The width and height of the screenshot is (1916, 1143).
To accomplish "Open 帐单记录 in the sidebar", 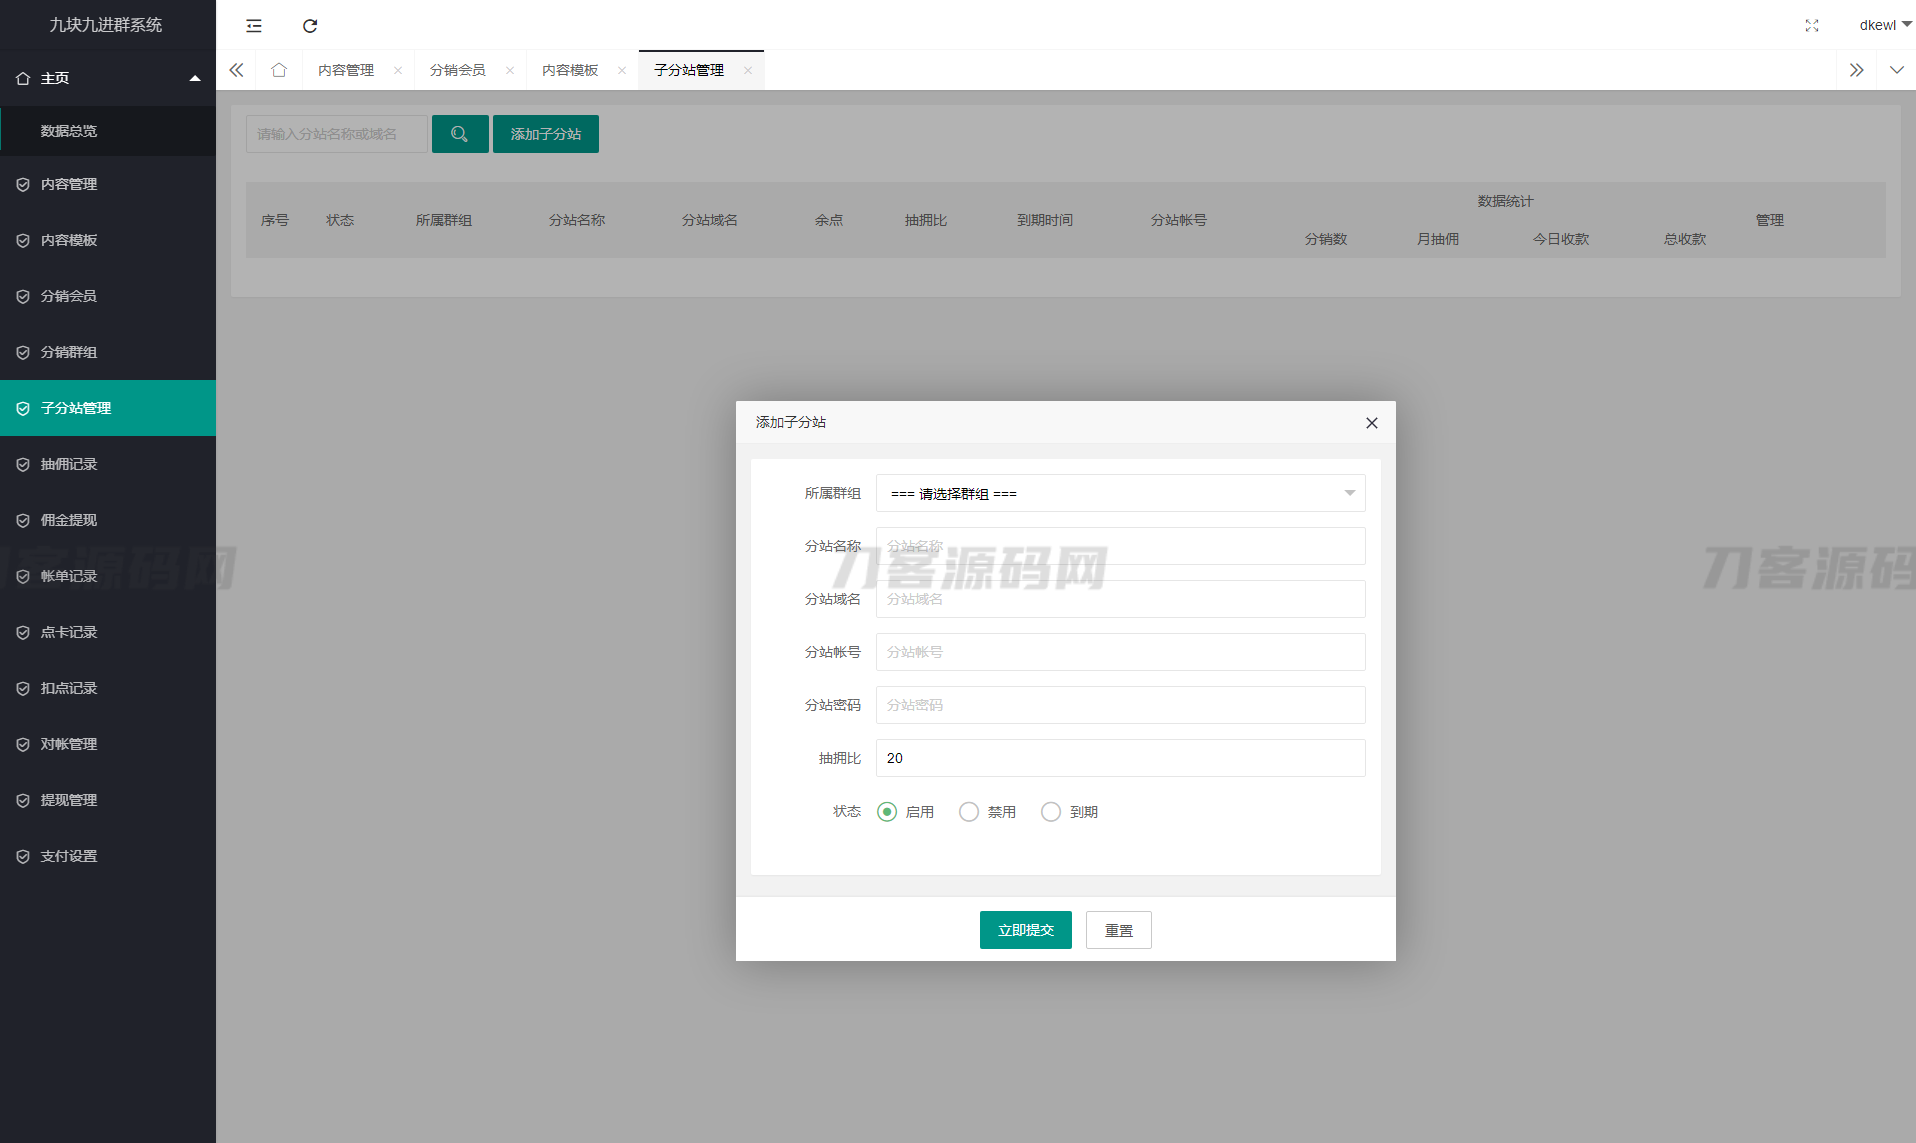I will (x=108, y=576).
